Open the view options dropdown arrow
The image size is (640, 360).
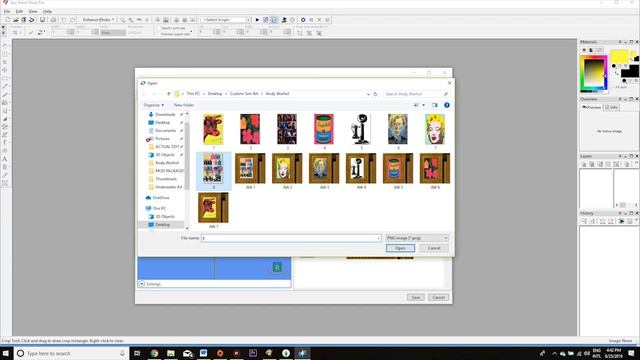pos(424,105)
